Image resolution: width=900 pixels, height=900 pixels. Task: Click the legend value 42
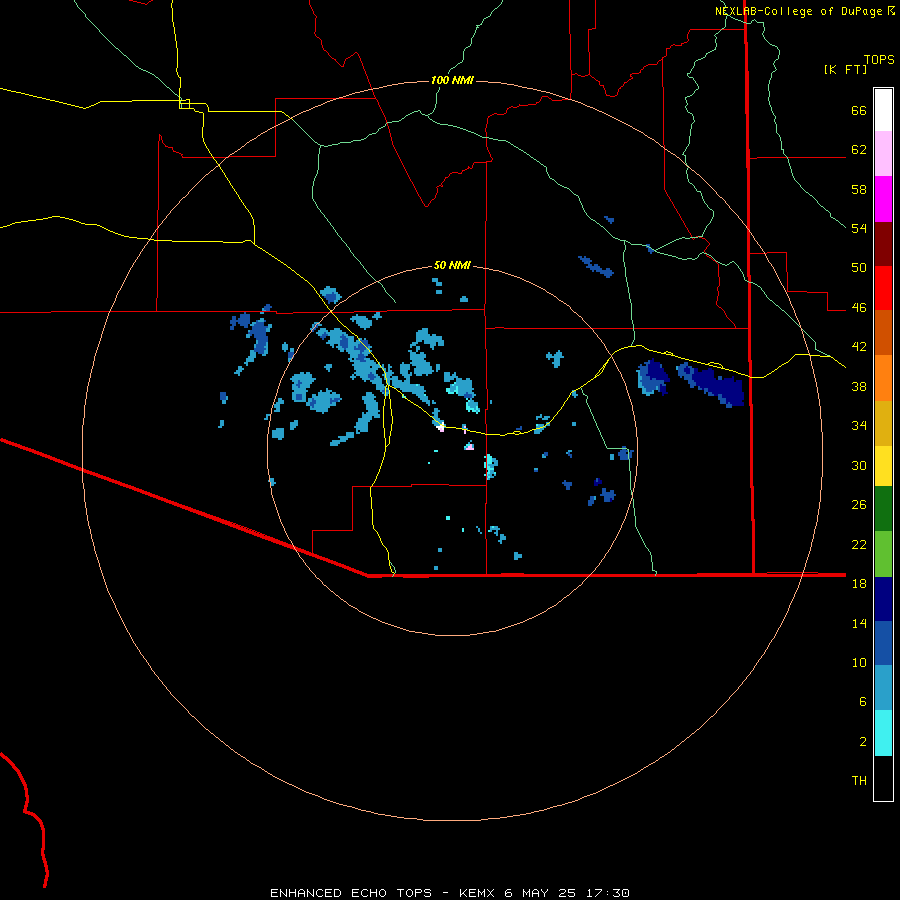(859, 347)
